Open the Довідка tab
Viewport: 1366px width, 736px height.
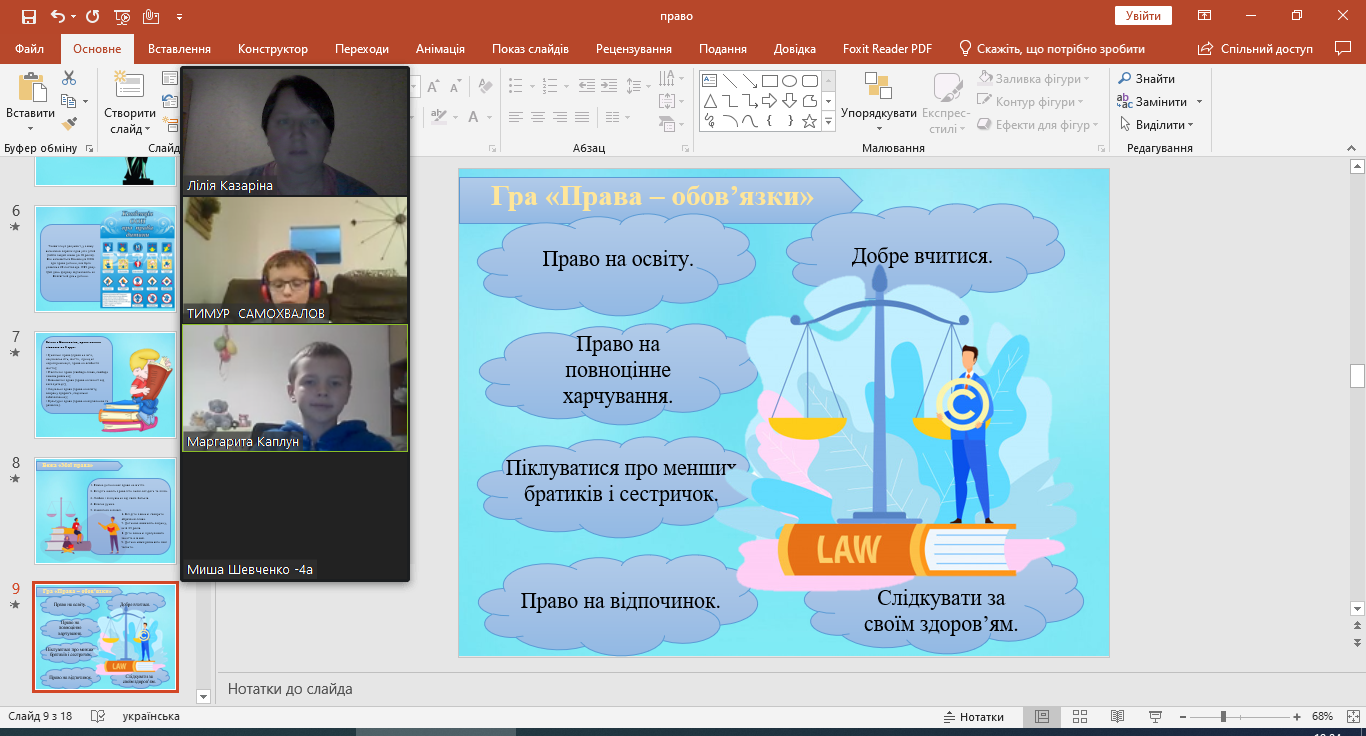pyautogui.click(x=795, y=49)
